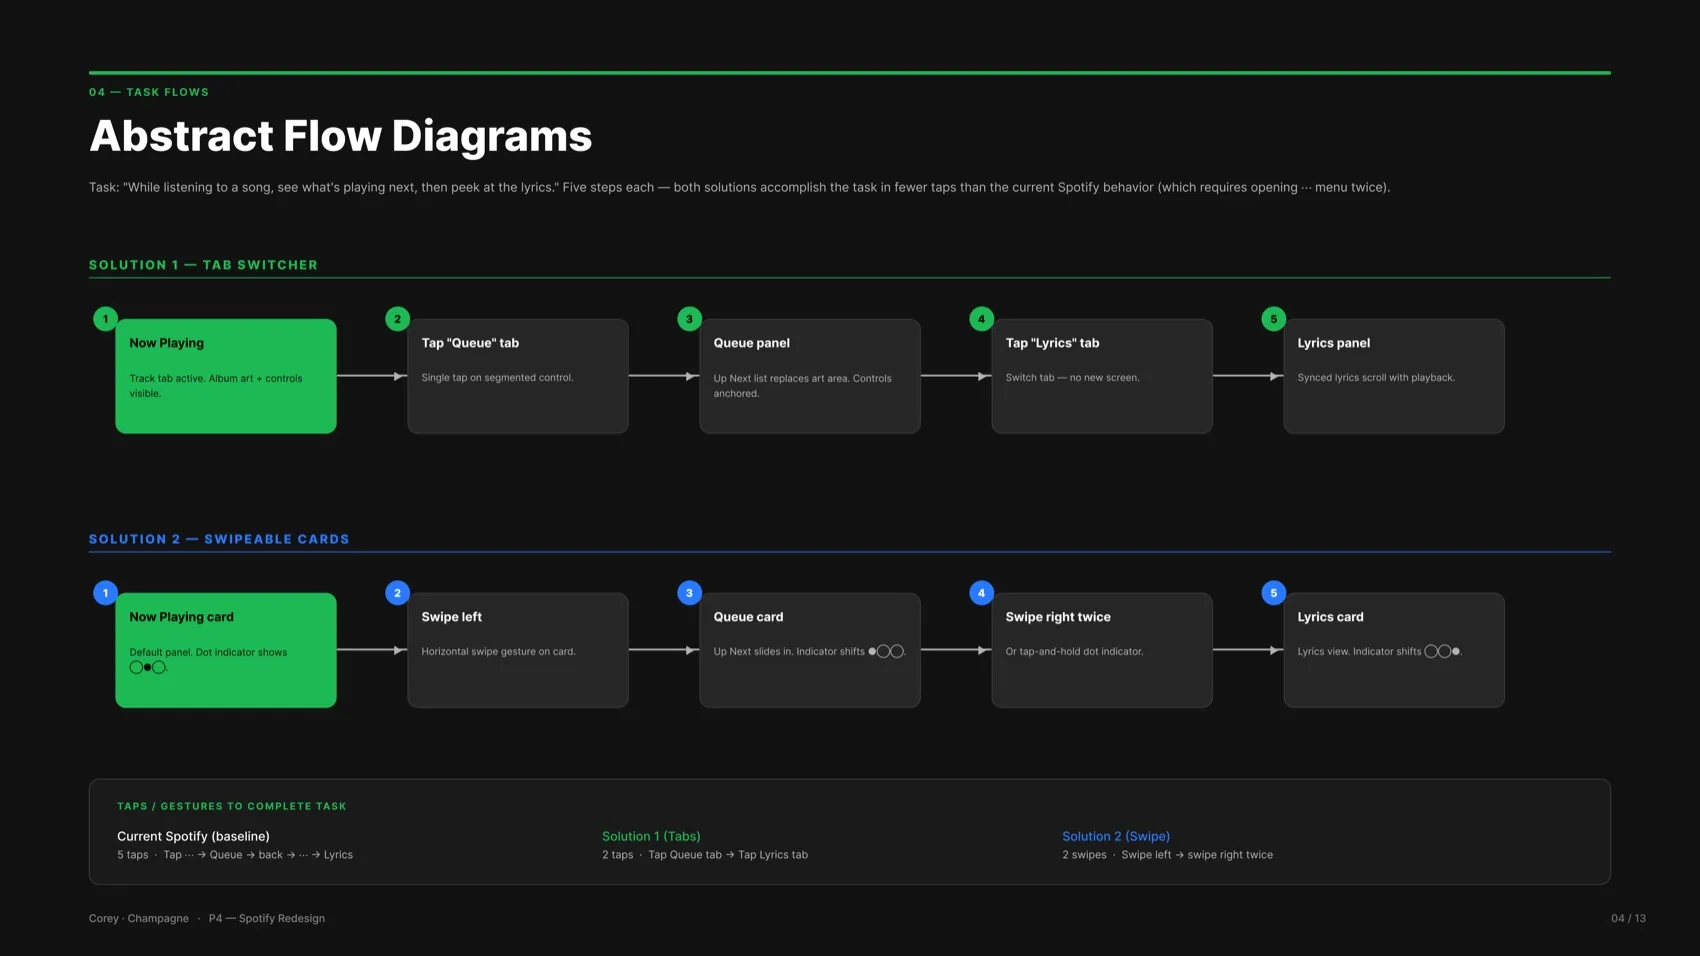Click the "Lyrics card" card title
Image resolution: width=1700 pixels, height=956 pixels.
(x=1330, y=617)
